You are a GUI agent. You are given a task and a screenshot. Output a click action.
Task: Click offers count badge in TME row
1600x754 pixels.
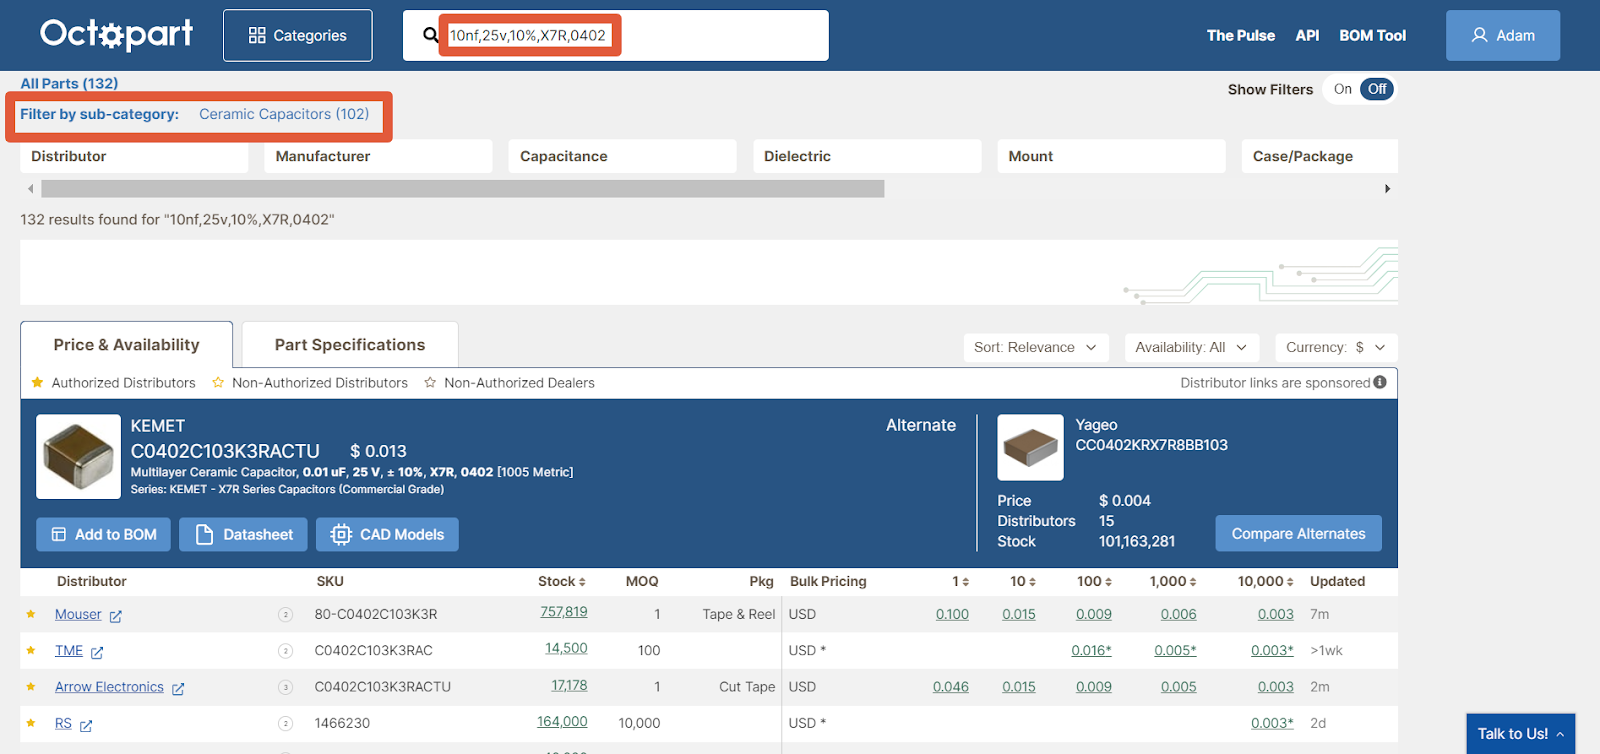click(285, 651)
